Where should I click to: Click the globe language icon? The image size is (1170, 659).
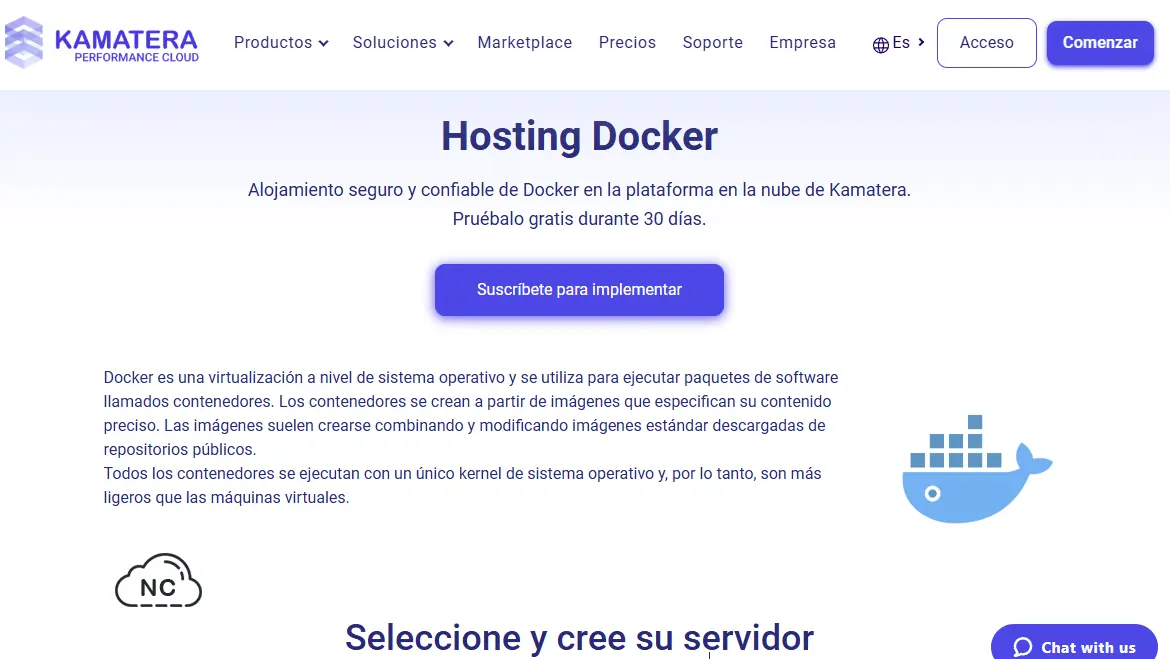(x=881, y=44)
